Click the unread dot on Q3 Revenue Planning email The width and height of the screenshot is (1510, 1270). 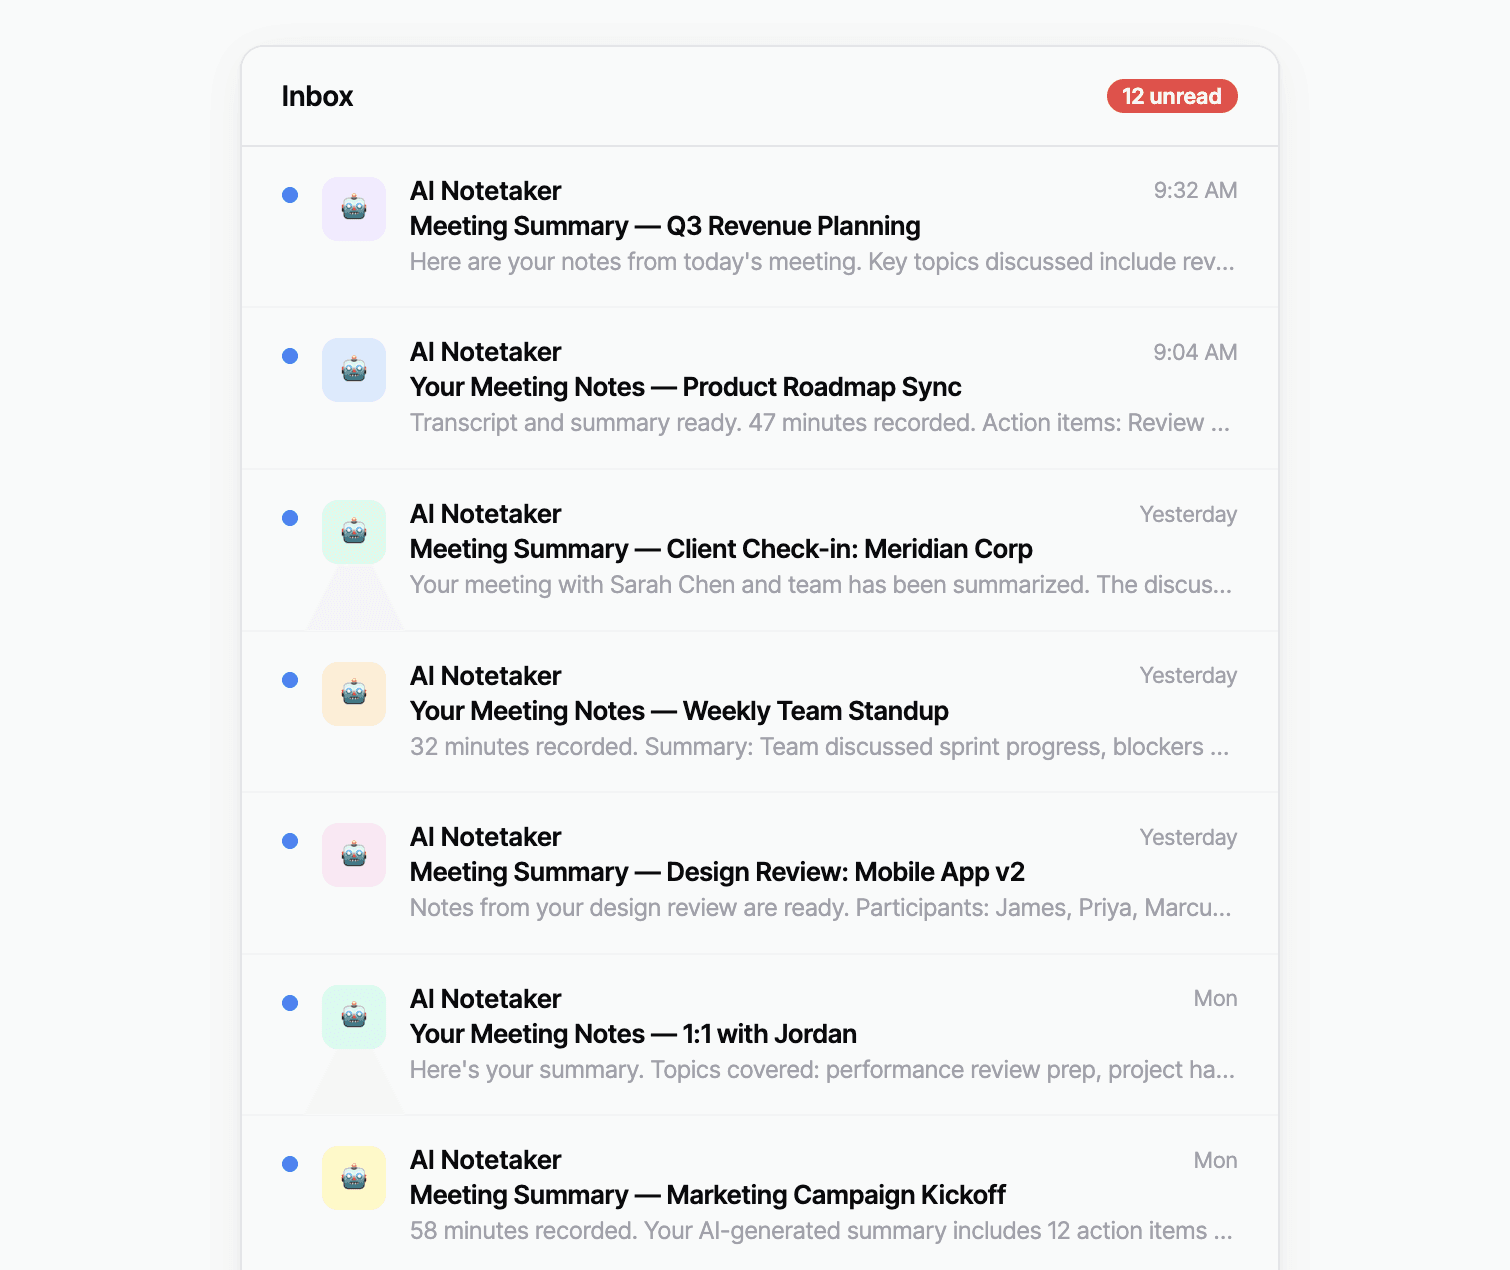coord(290,195)
